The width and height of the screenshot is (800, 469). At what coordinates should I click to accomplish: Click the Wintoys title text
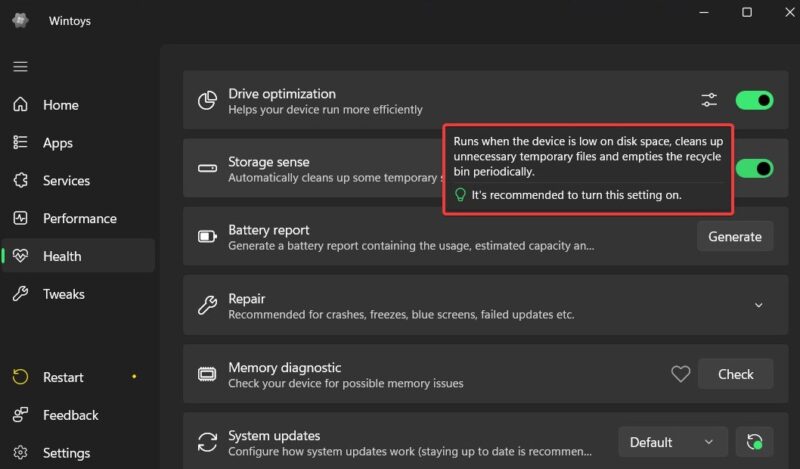[70, 21]
